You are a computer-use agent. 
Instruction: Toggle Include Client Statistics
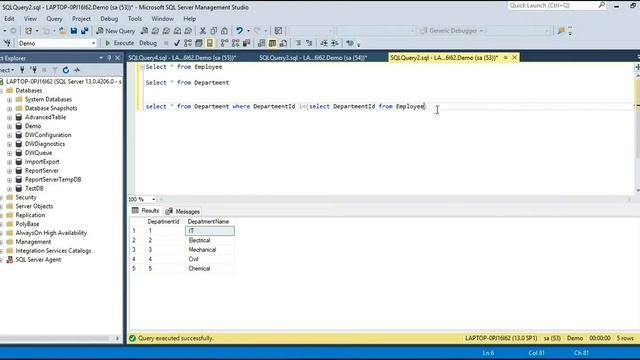pos(247,43)
